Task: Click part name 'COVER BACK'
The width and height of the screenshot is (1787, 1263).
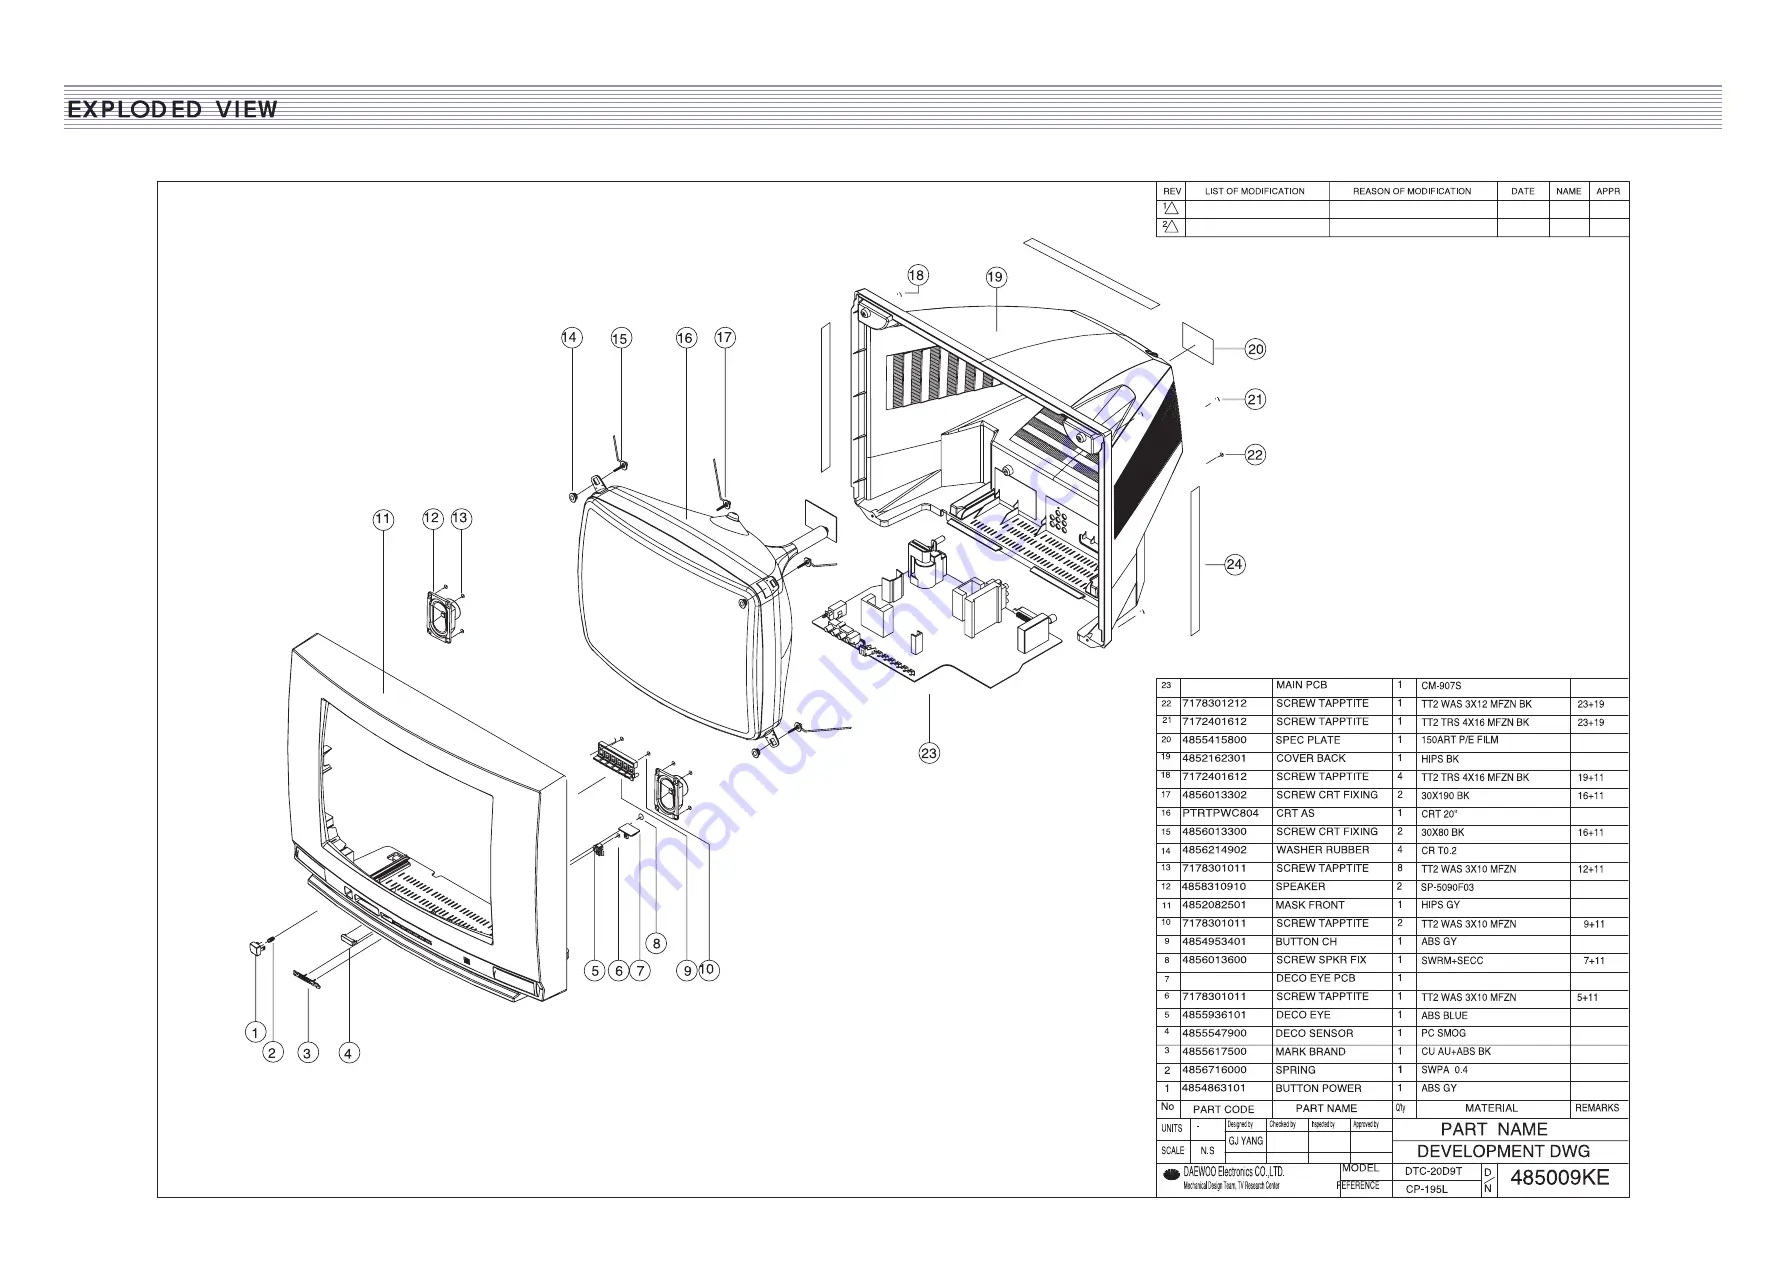Action: 1310,758
